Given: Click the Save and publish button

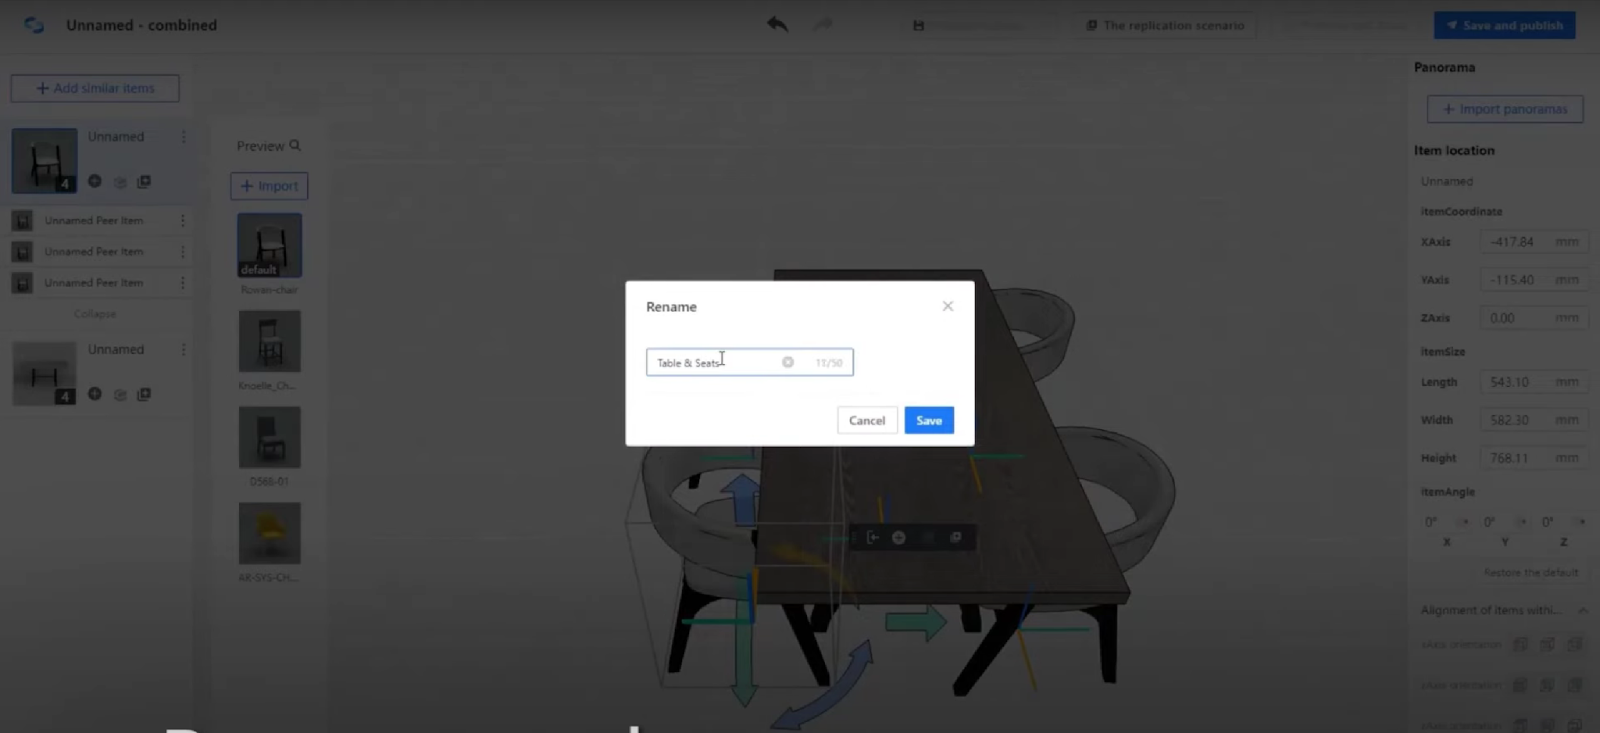Looking at the screenshot, I should tap(1505, 25).
